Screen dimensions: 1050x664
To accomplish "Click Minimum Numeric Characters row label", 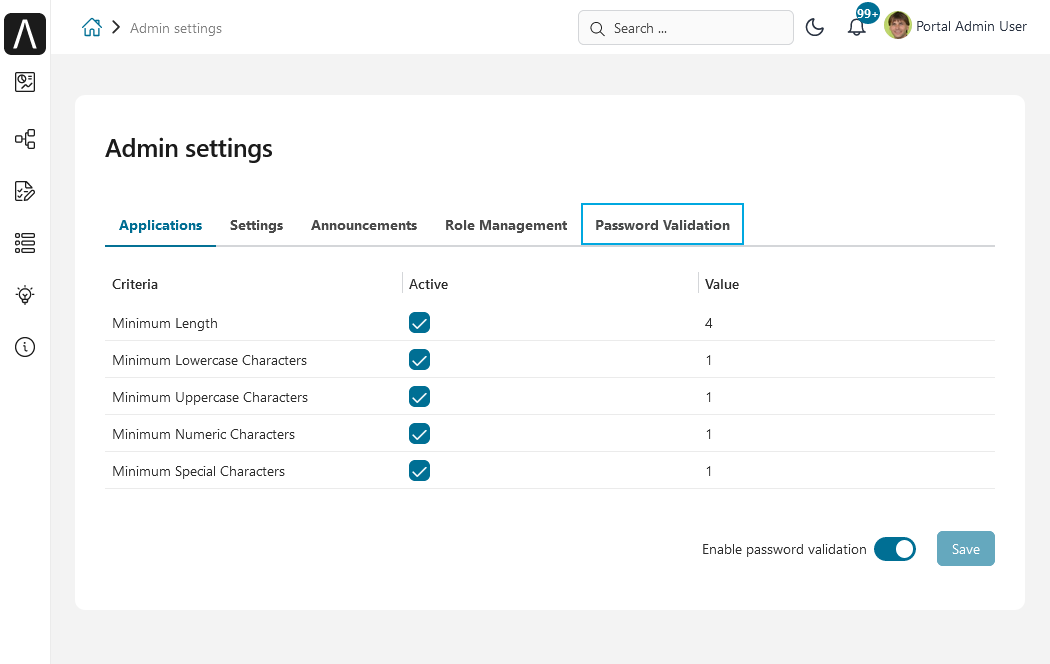I will (x=204, y=434).
